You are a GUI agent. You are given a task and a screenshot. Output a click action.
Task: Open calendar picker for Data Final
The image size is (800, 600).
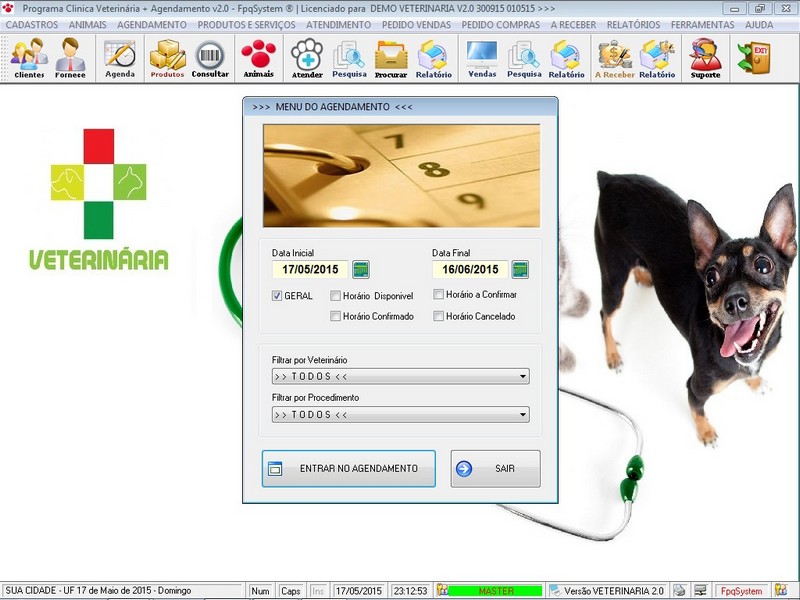520,269
